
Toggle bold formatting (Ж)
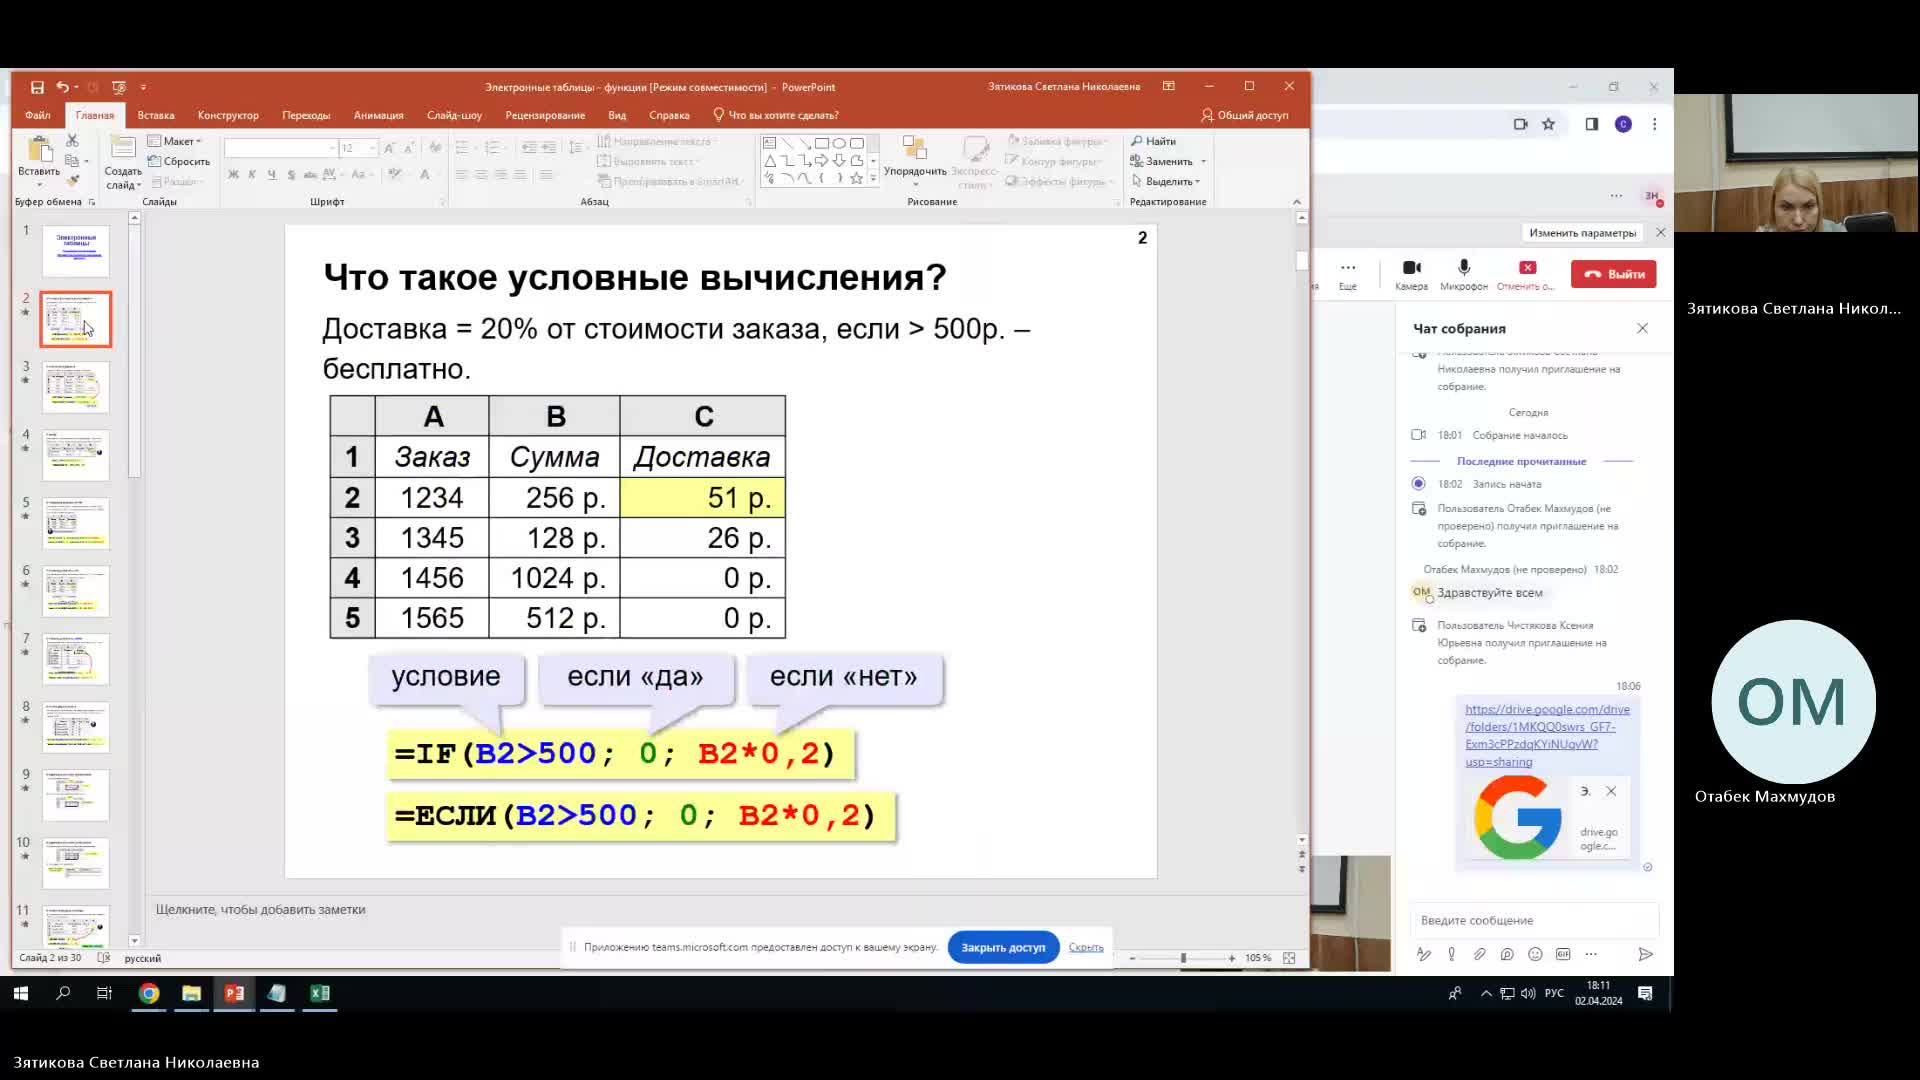tap(233, 175)
